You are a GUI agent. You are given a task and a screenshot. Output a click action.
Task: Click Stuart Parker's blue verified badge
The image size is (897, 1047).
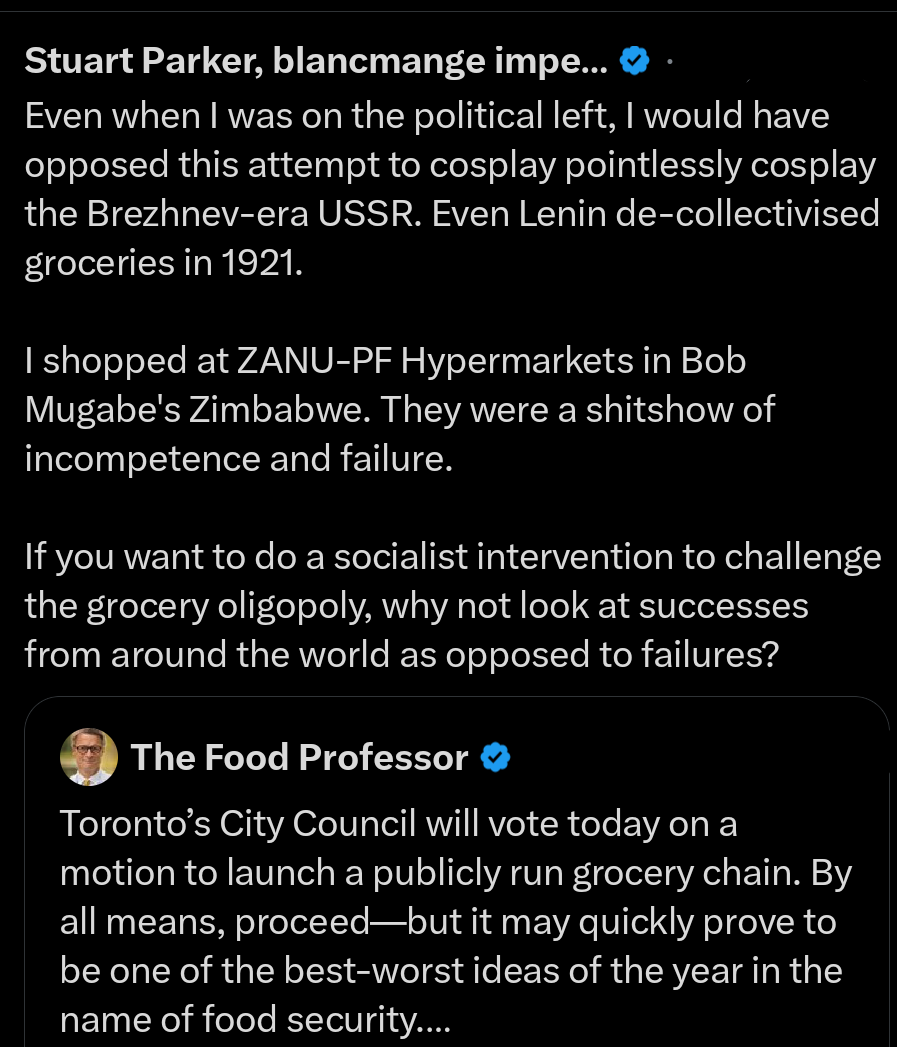point(634,62)
